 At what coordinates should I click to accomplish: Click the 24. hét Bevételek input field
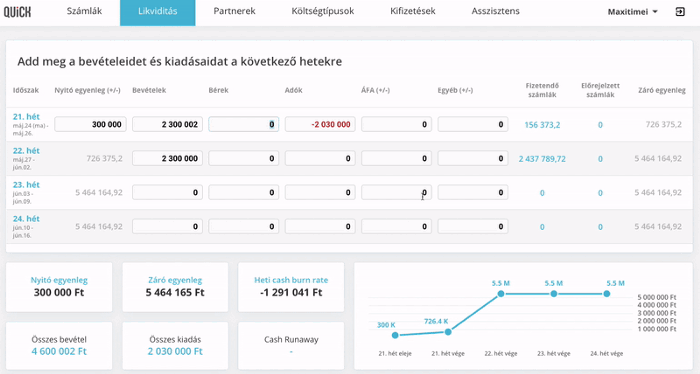pyautogui.click(x=167, y=226)
